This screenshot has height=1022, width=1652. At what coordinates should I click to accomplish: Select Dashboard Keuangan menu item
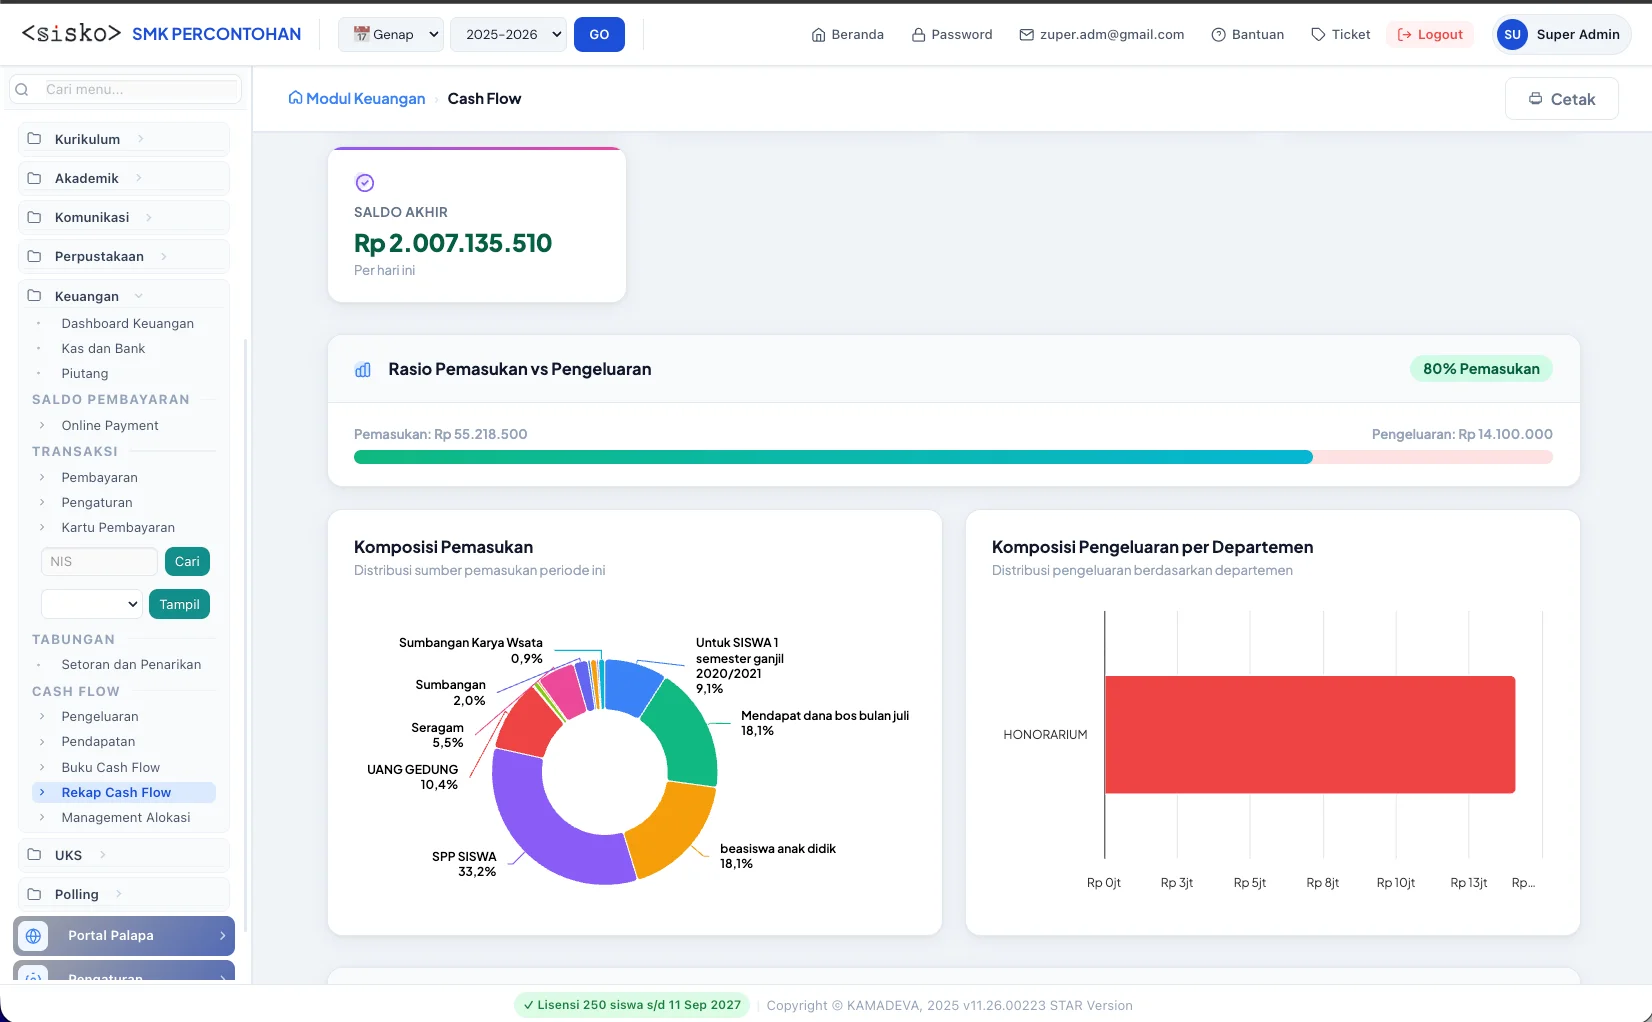click(x=127, y=324)
